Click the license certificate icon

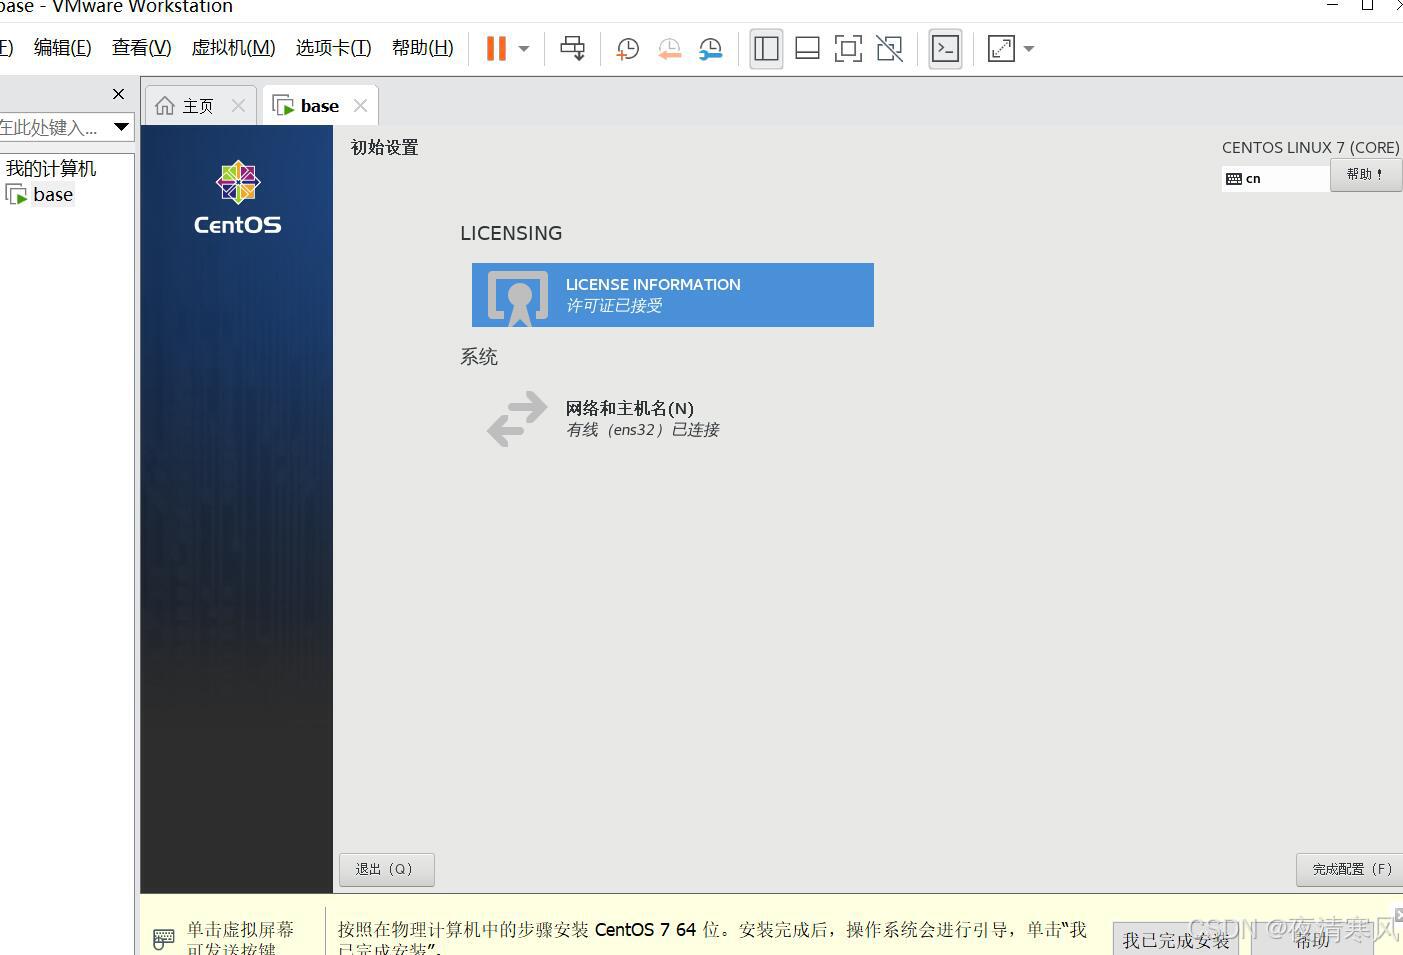coord(518,298)
